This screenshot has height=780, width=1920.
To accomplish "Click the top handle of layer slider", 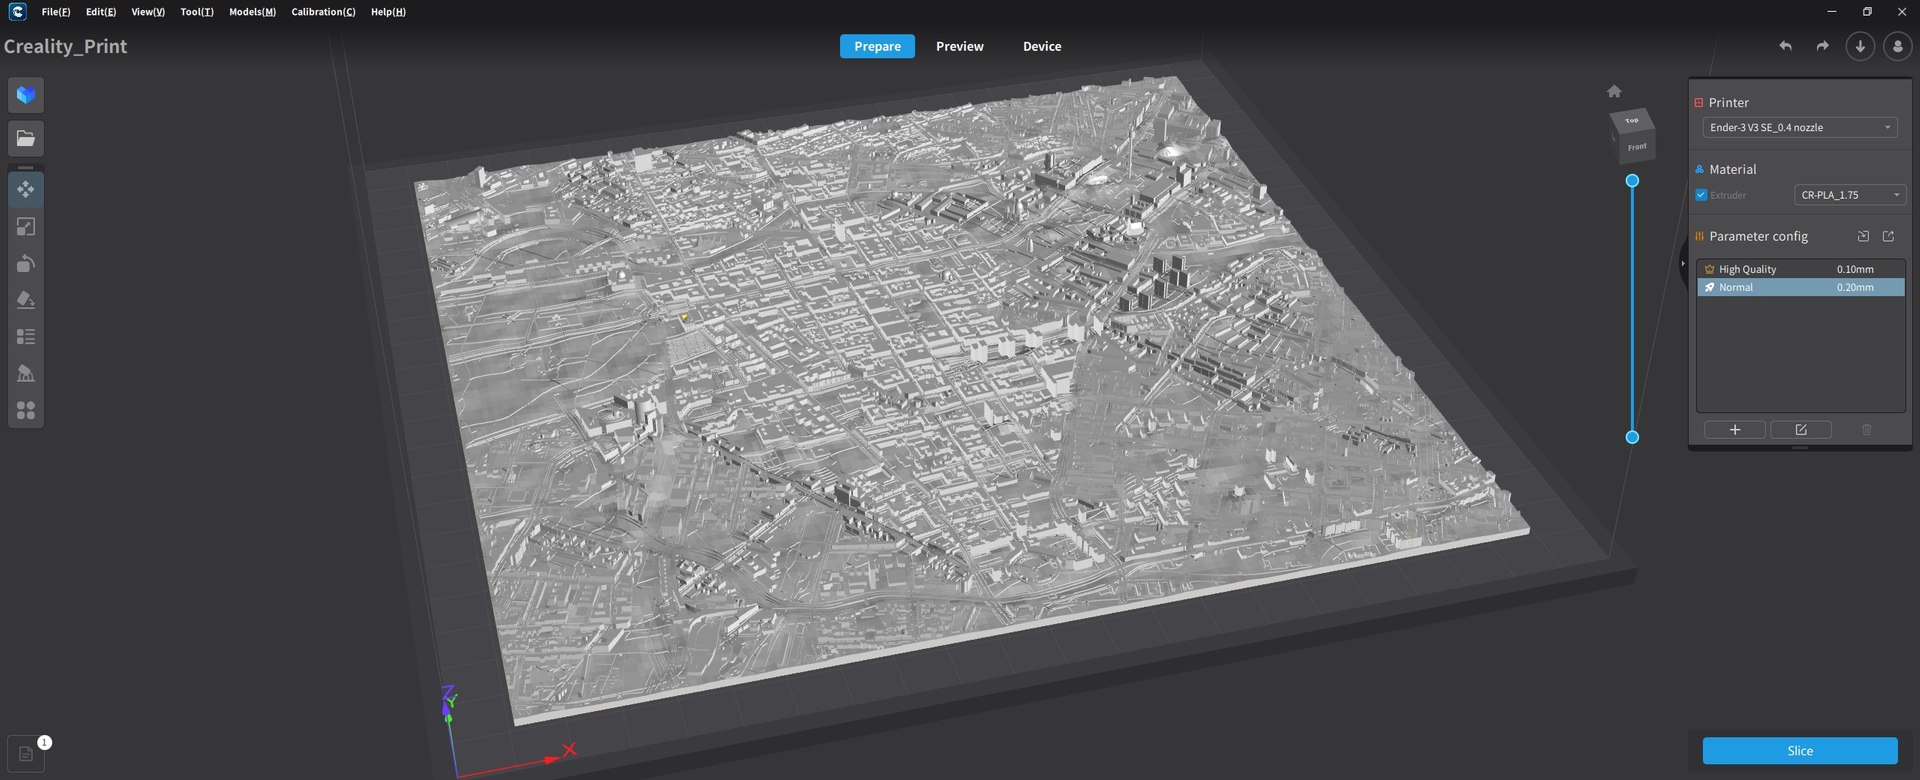I will [1632, 181].
